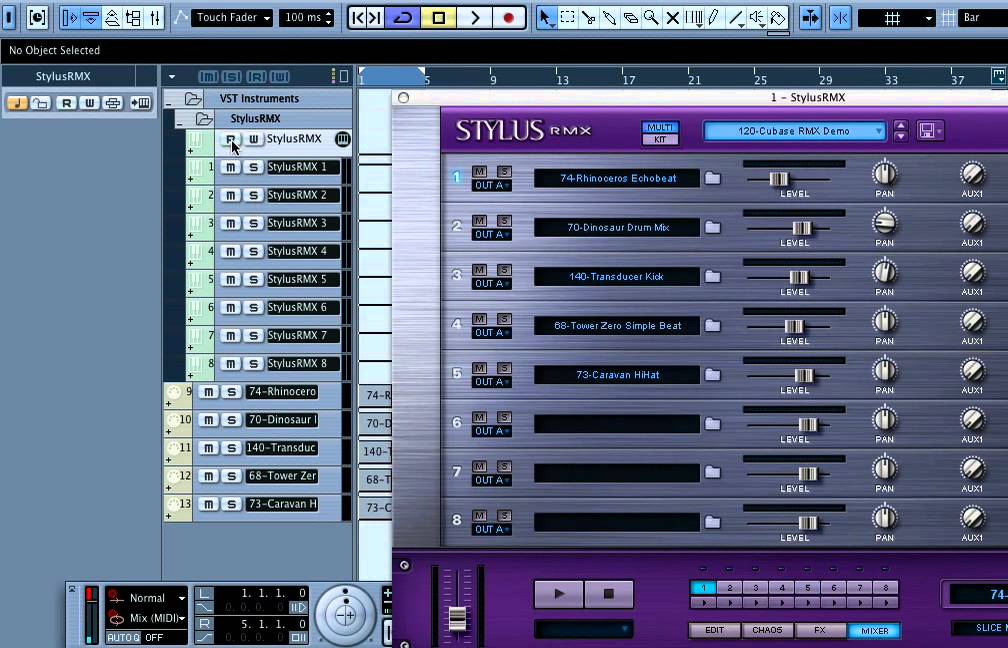Mute the StylusRMX 1 automation track
Image resolution: width=1008 pixels, height=648 pixels.
(x=230, y=167)
